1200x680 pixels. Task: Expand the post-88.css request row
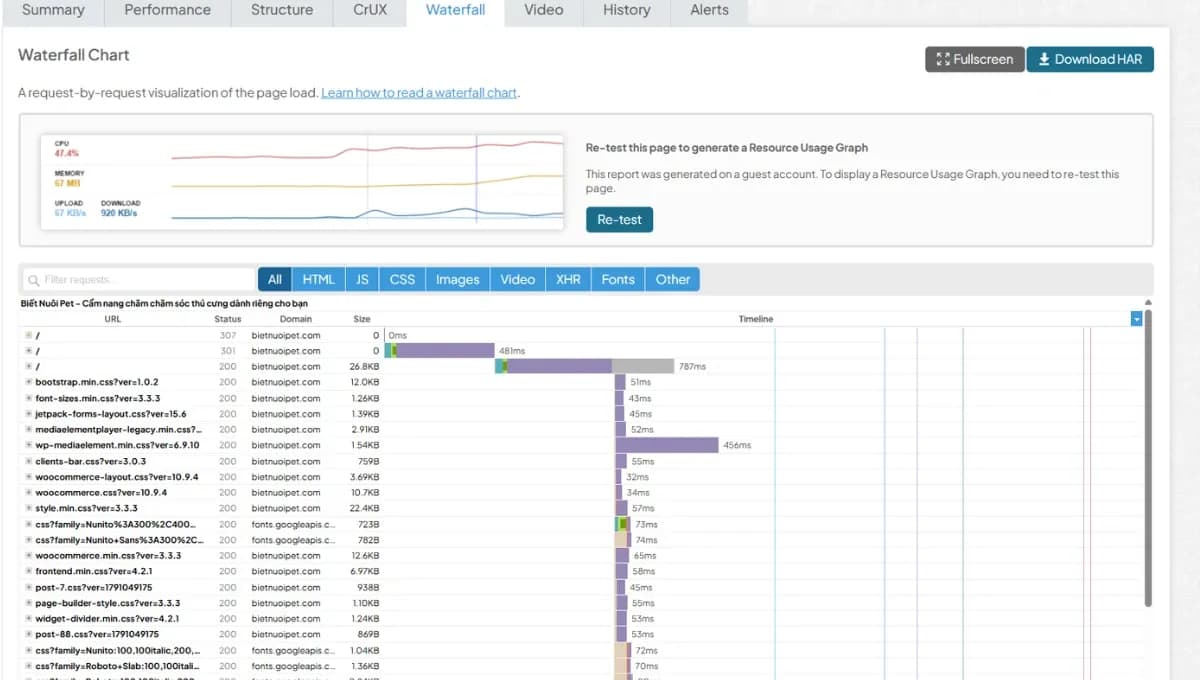click(29, 634)
